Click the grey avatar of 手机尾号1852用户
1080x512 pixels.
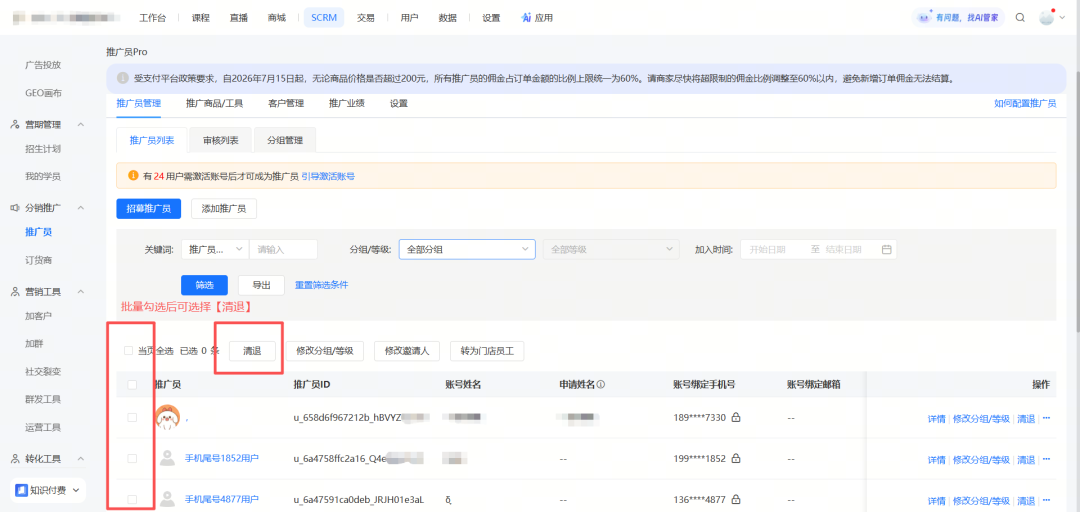[167, 458]
